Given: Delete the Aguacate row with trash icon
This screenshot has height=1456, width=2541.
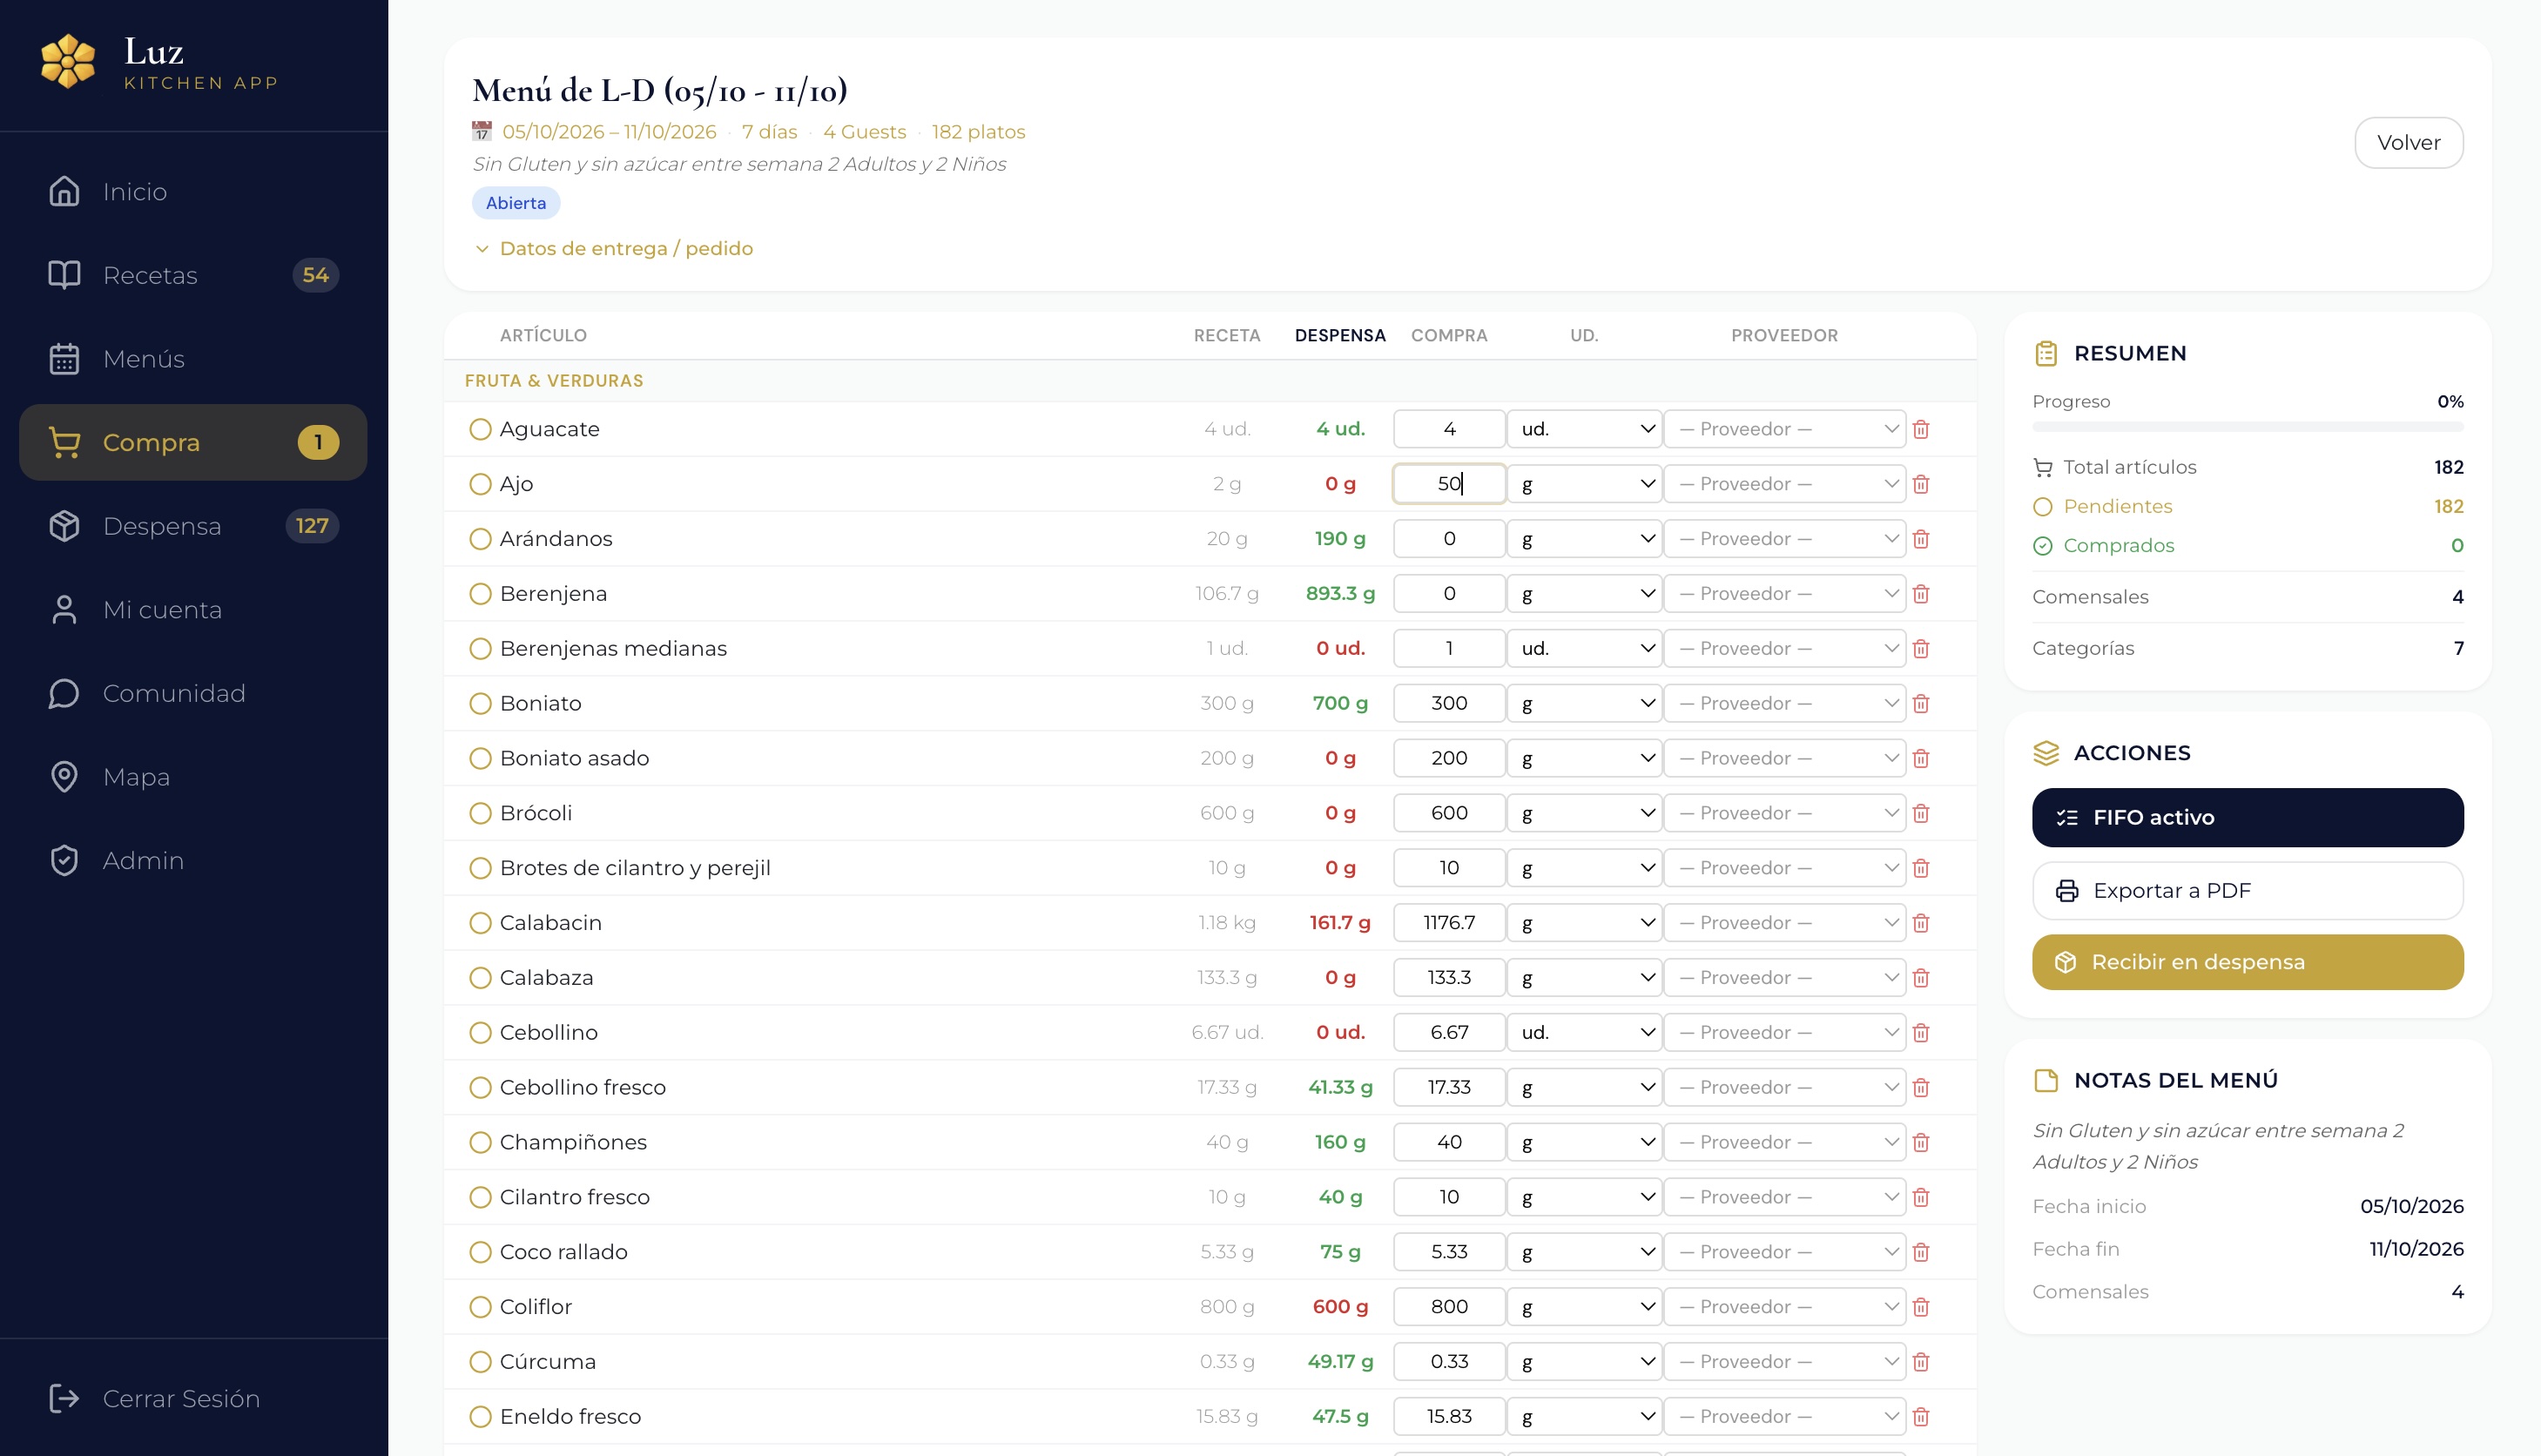Looking at the screenshot, I should coord(1921,429).
